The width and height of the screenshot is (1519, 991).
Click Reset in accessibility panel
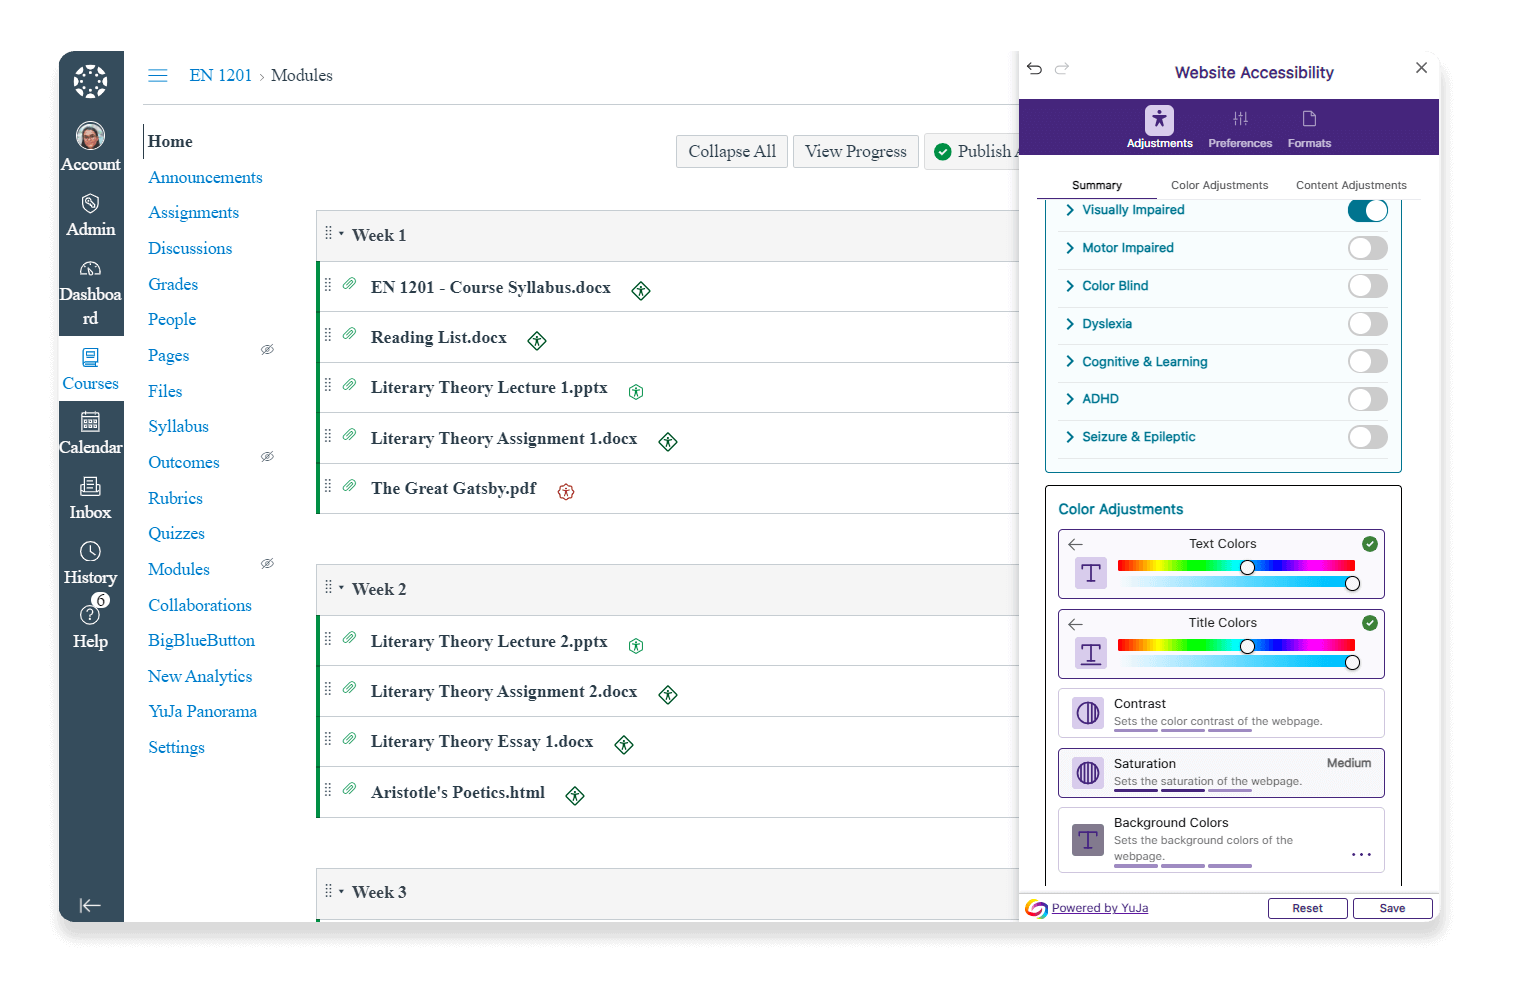point(1307,909)
